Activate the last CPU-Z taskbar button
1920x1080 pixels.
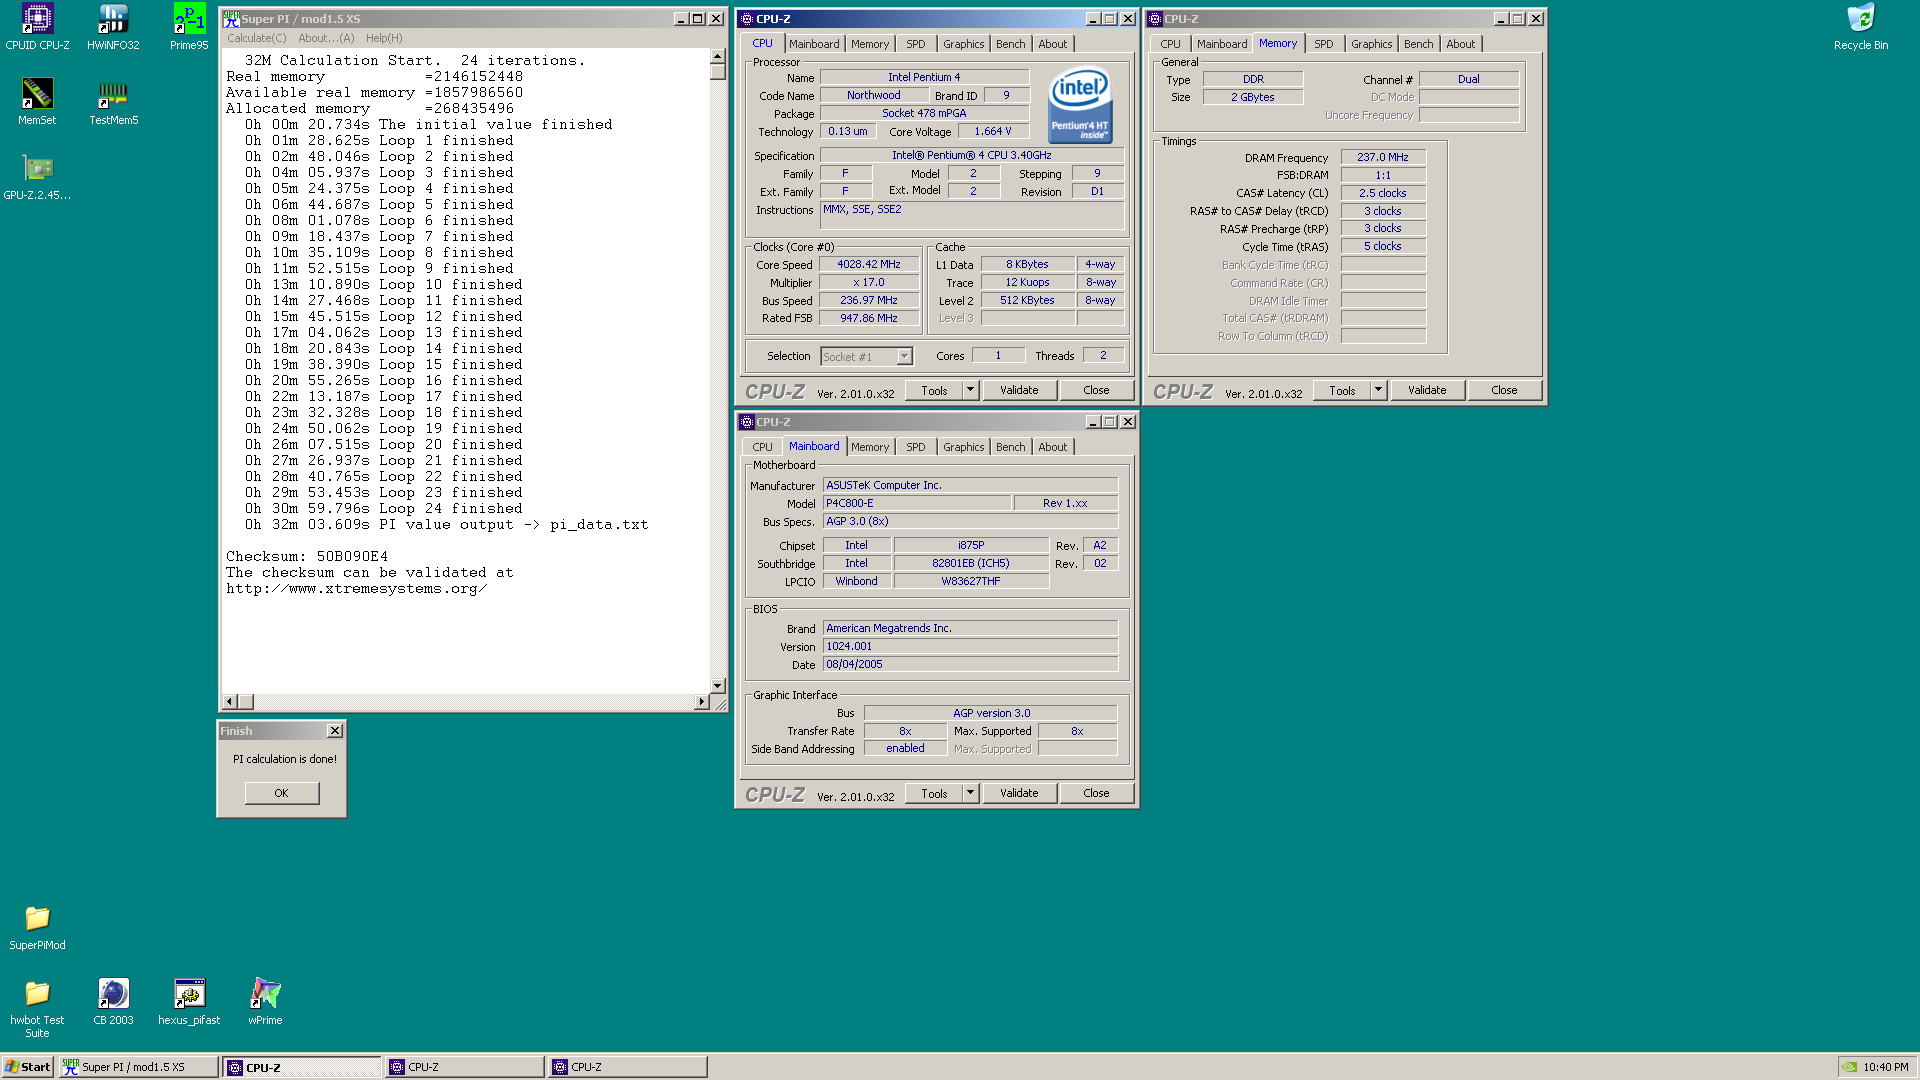(628, 1067)
